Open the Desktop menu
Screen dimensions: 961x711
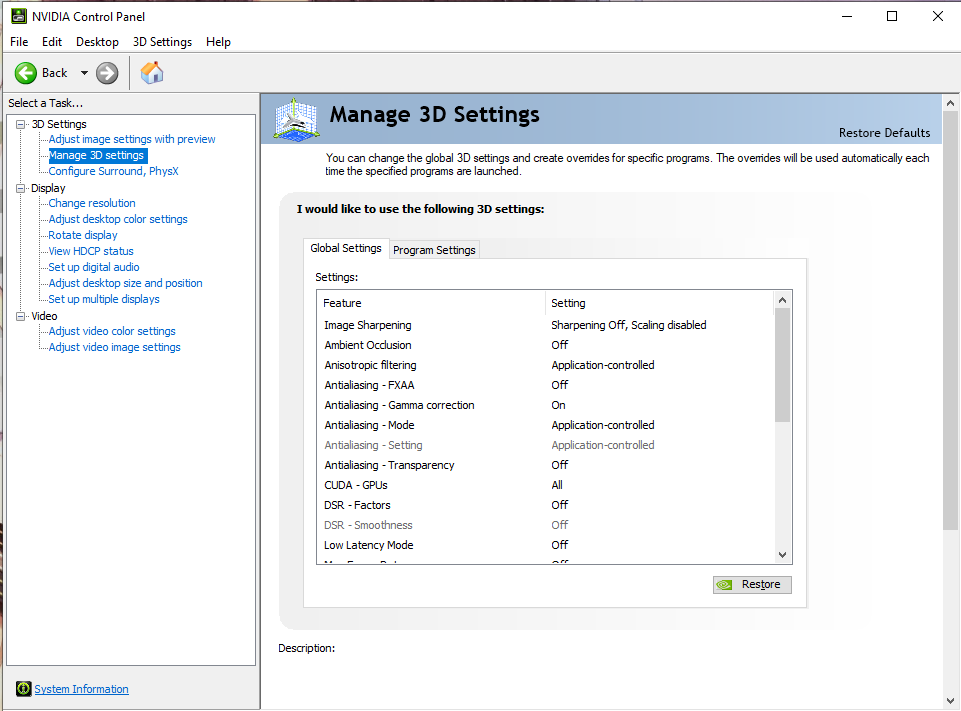[97, 42]
